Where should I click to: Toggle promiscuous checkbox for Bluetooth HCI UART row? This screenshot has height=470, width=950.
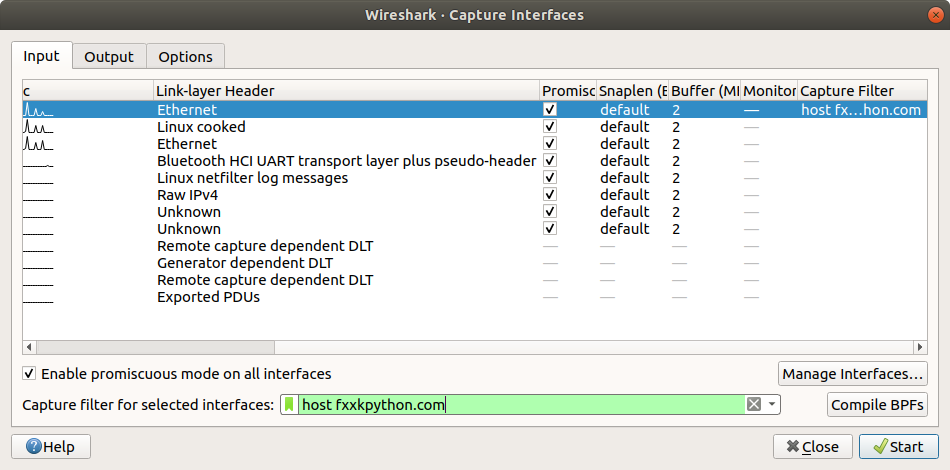[550, 161]
